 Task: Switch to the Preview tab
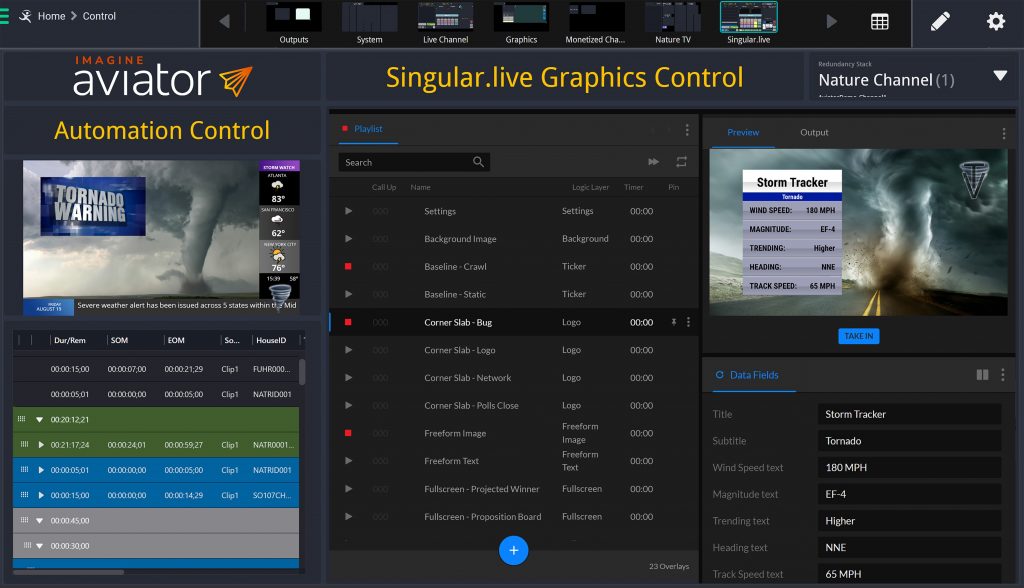point(743,132)
